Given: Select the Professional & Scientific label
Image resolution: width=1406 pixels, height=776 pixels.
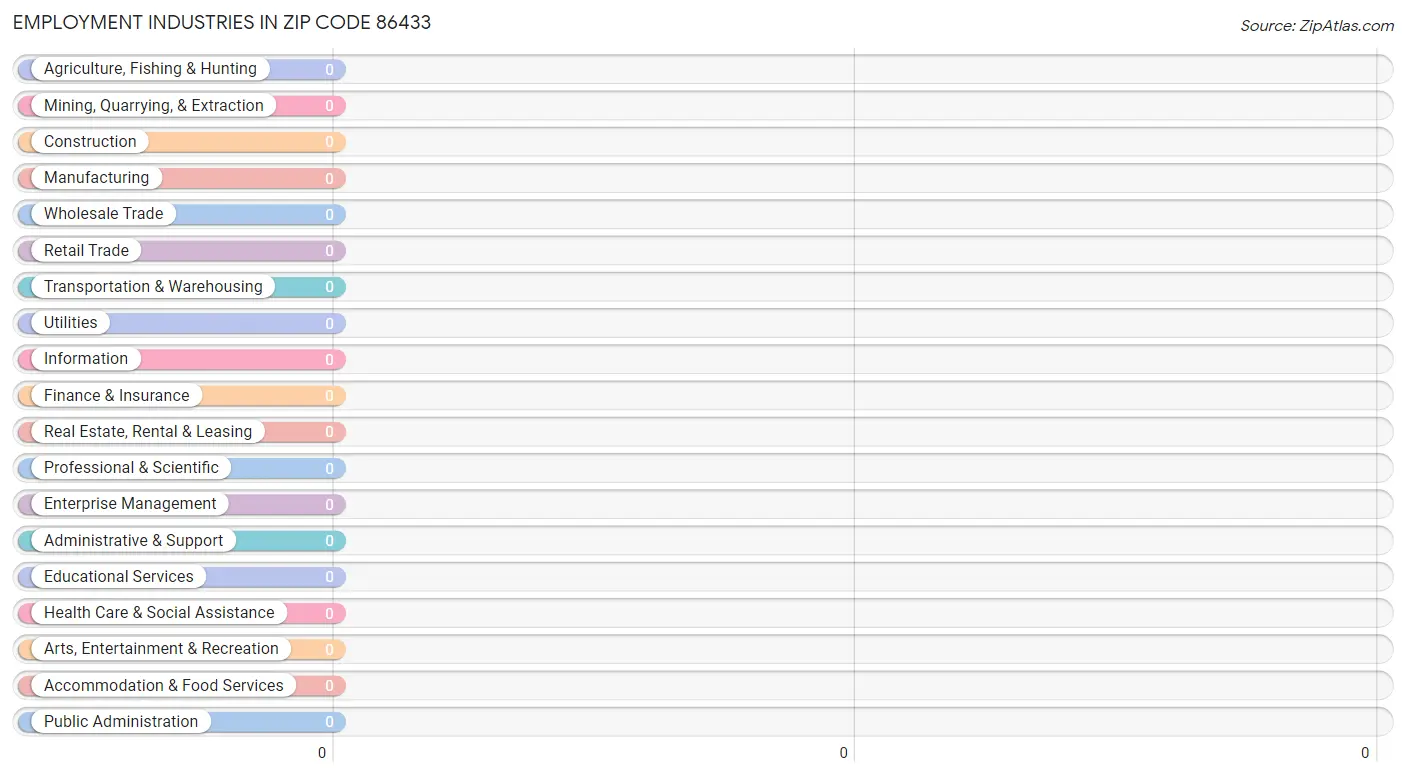Looking at the screenshot, I should coord(131,467).
